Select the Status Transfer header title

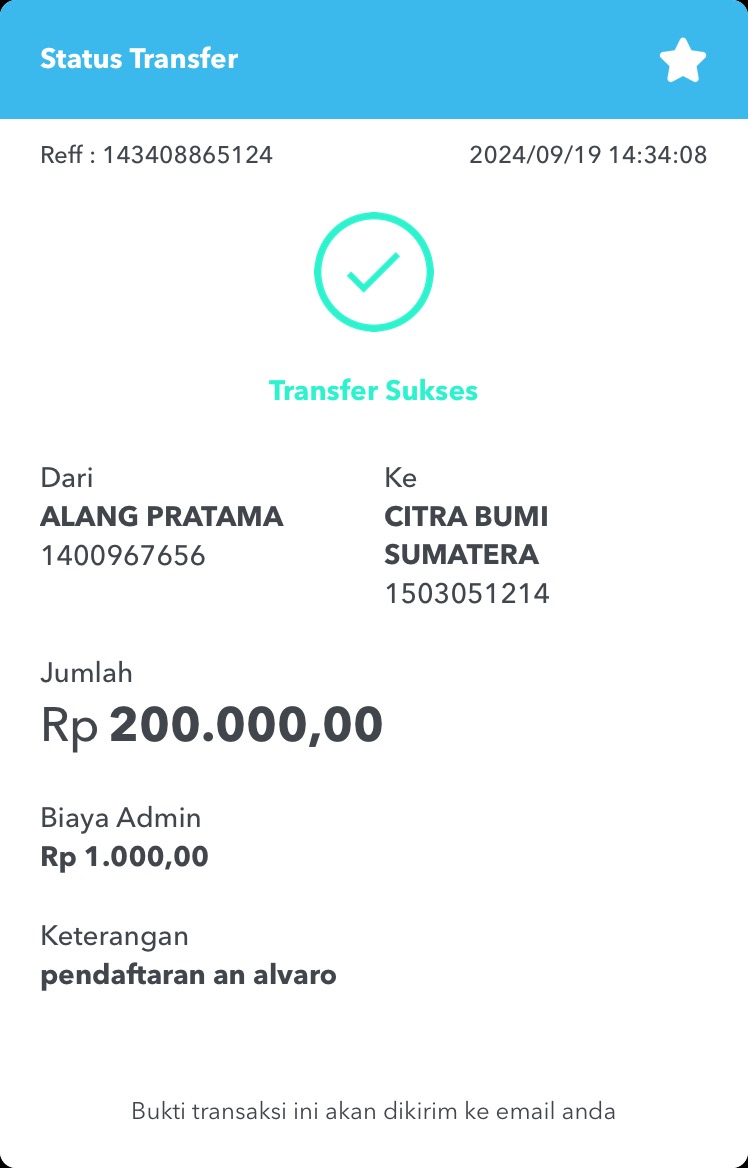click(x=139, y=59)
